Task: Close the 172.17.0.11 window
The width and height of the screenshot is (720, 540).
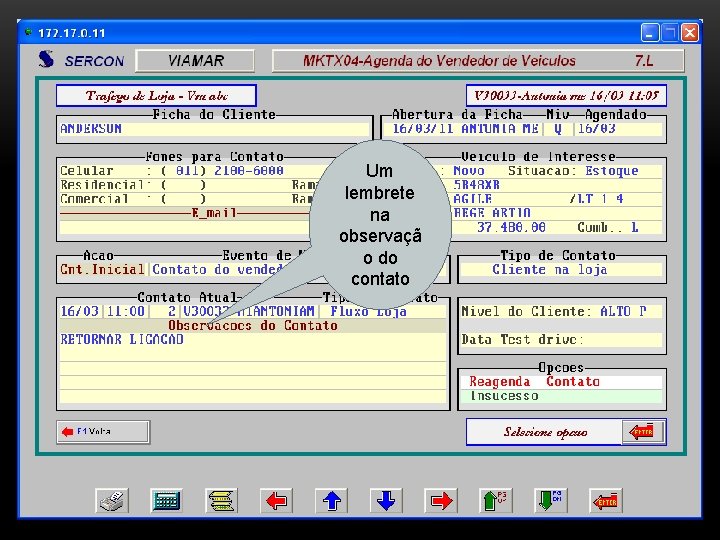Action: (x=690, y=33)
